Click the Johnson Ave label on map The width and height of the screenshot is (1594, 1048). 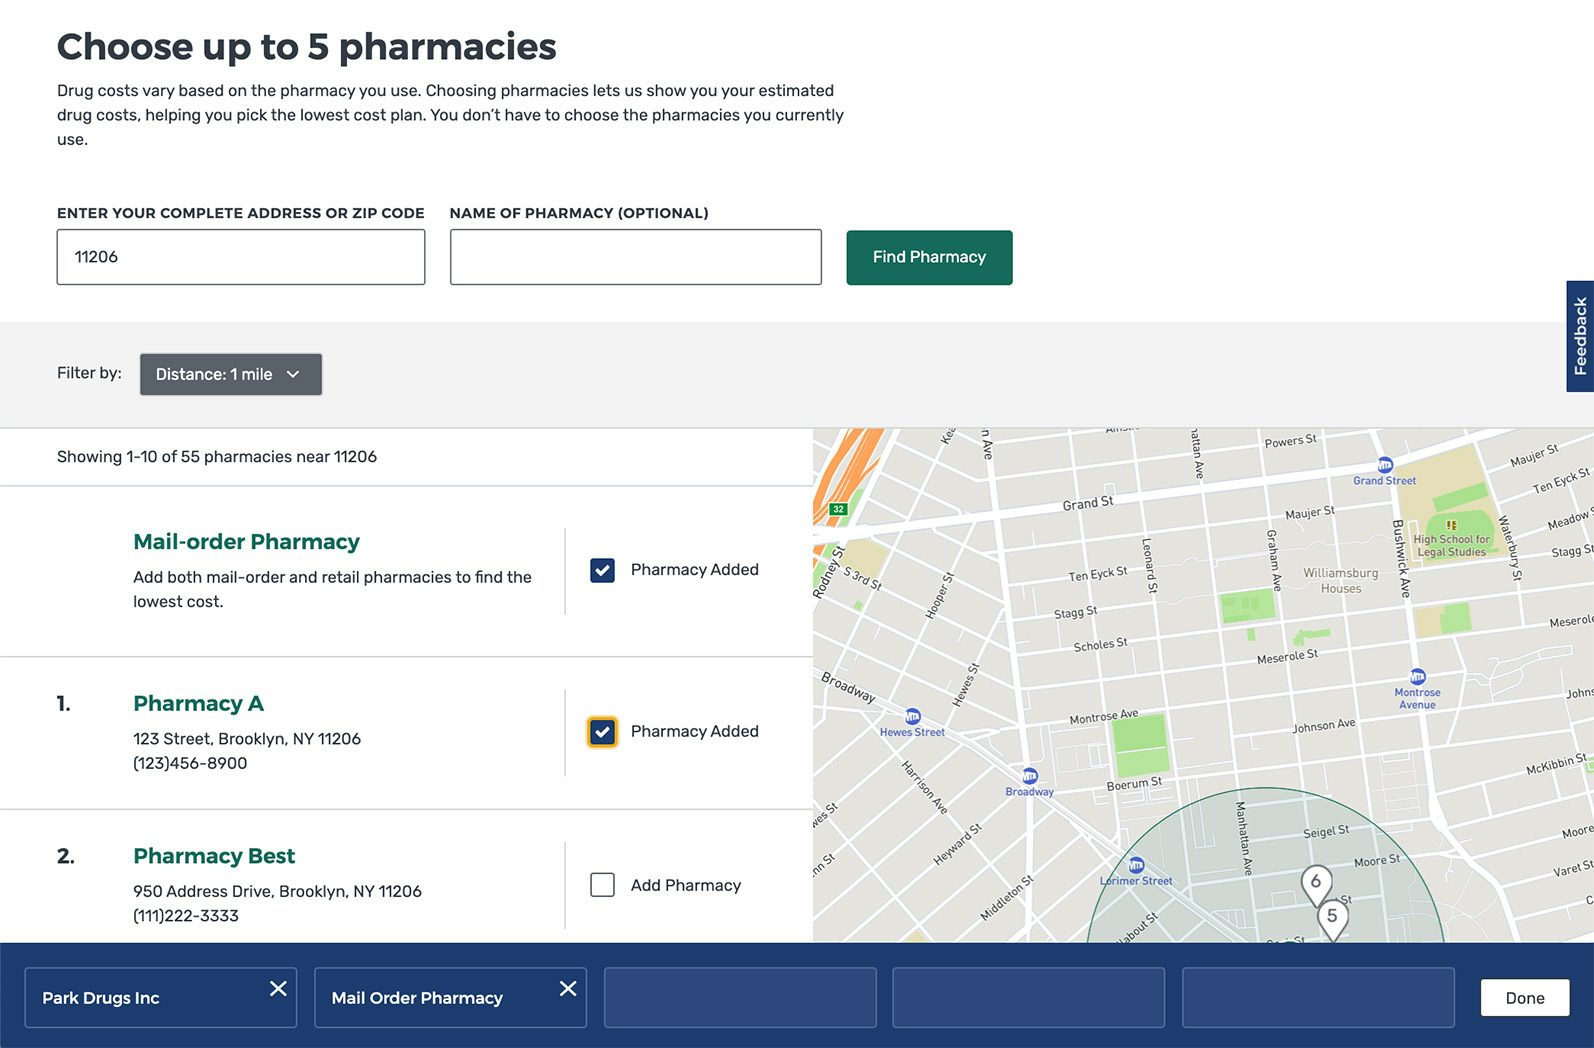[1324, 725]
